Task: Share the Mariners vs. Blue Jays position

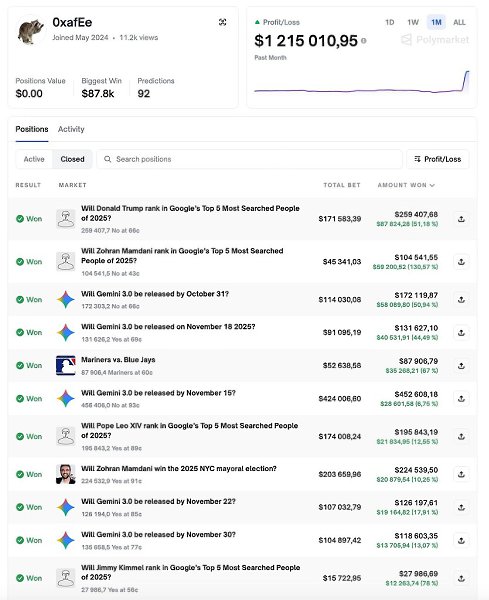Action: (461, 366)
